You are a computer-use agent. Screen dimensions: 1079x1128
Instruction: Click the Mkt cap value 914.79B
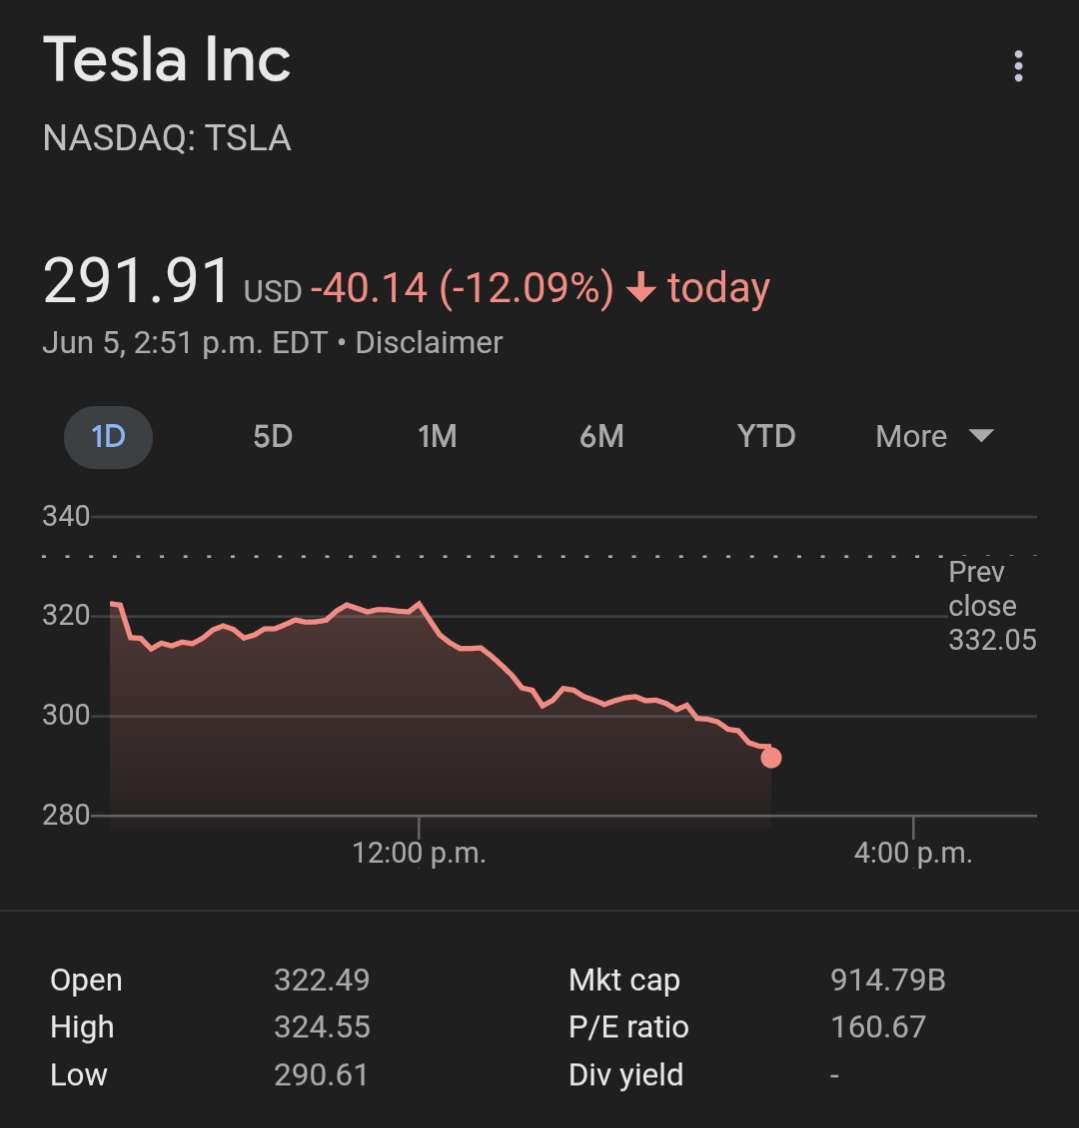(888, 980)
